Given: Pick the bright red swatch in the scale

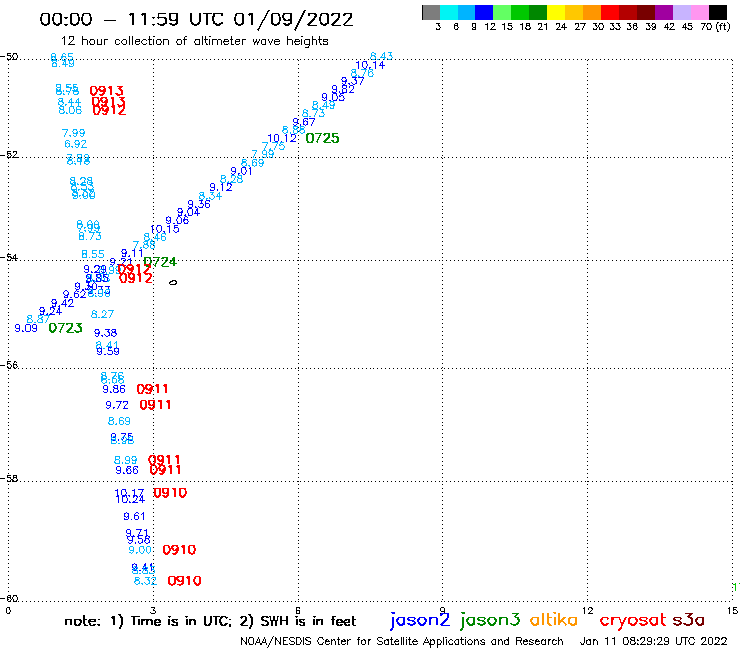Looking at the screenshot, I should [610, 13].
